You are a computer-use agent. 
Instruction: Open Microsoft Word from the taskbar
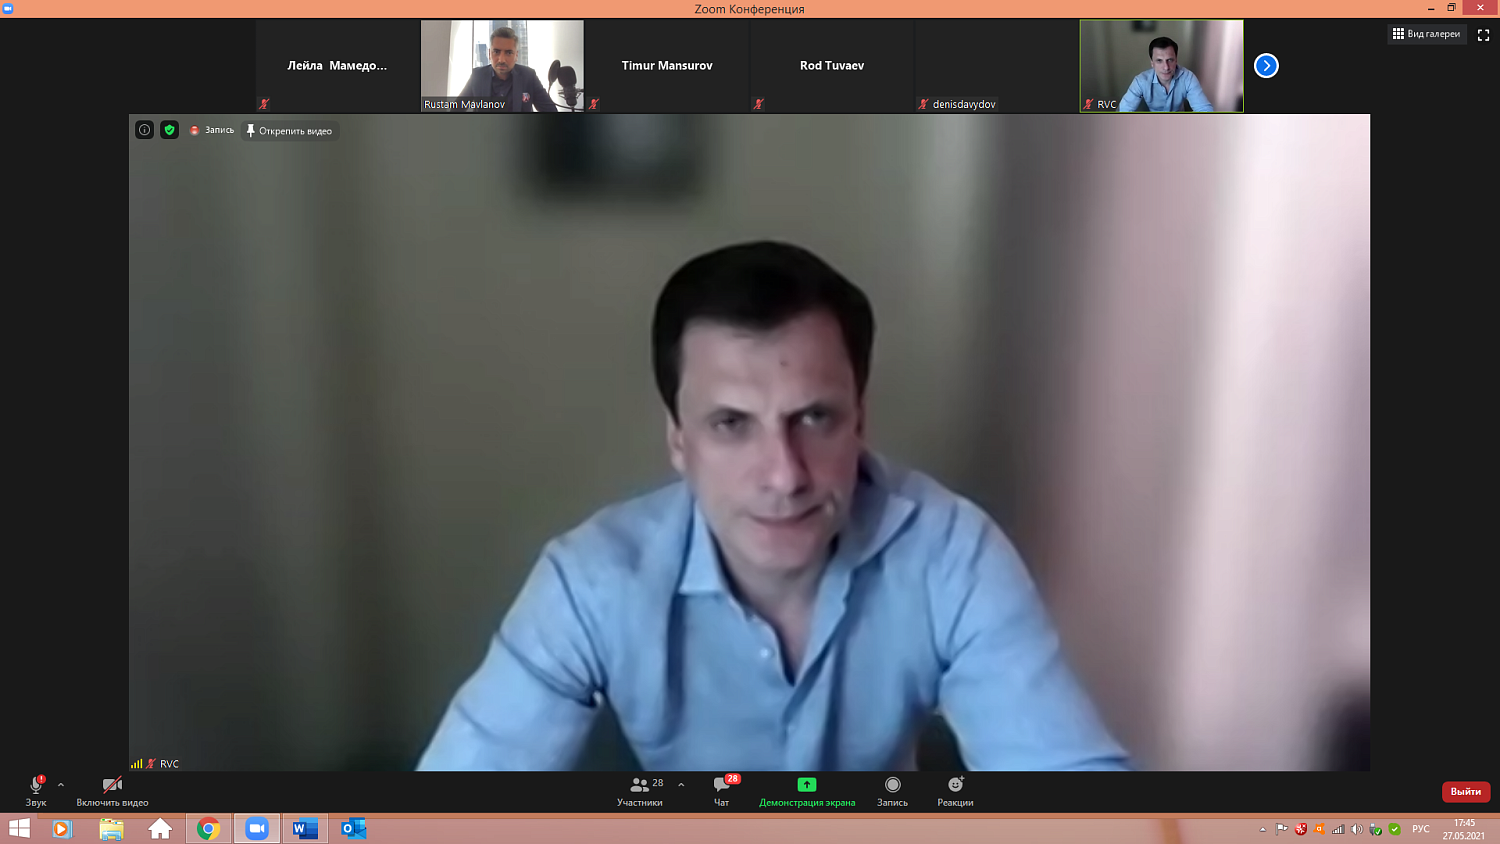pyautogui.click(x=305, y=829)
